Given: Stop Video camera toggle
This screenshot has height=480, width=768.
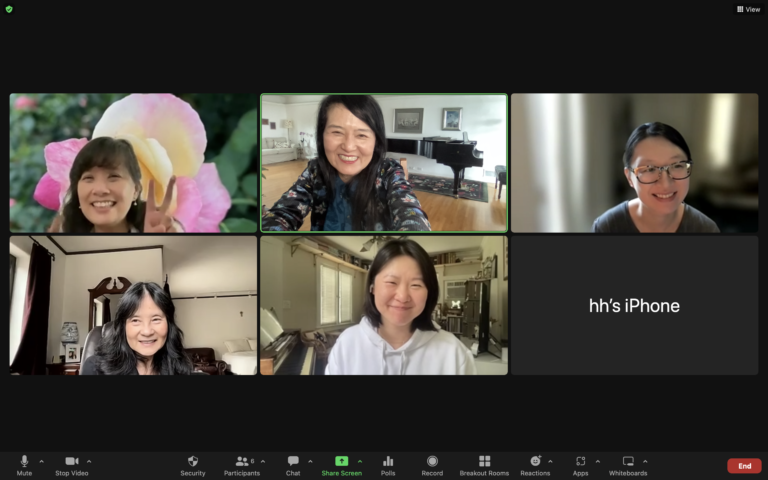Looking at the screenshot, I should tap(71, 465).
